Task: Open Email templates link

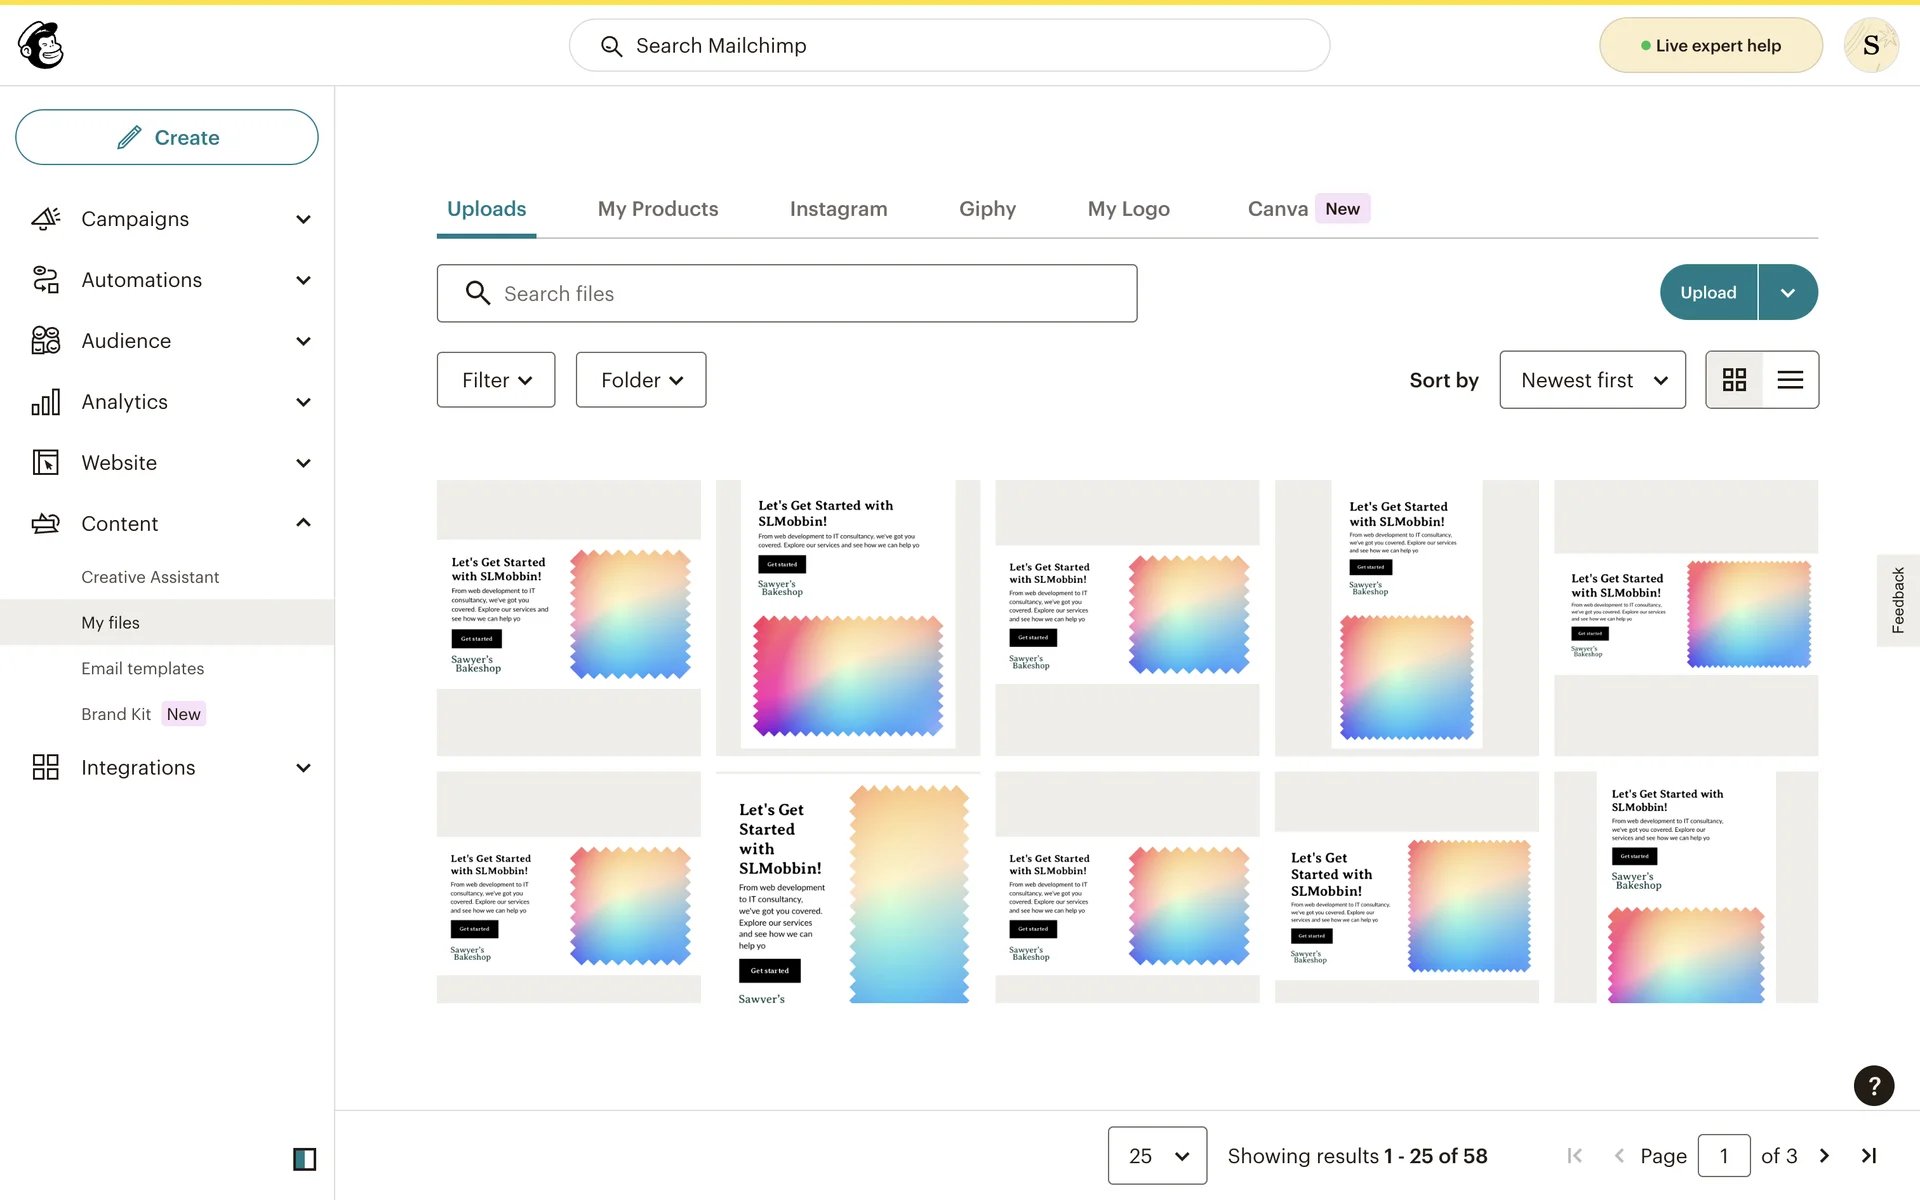Action: [142, 668]
